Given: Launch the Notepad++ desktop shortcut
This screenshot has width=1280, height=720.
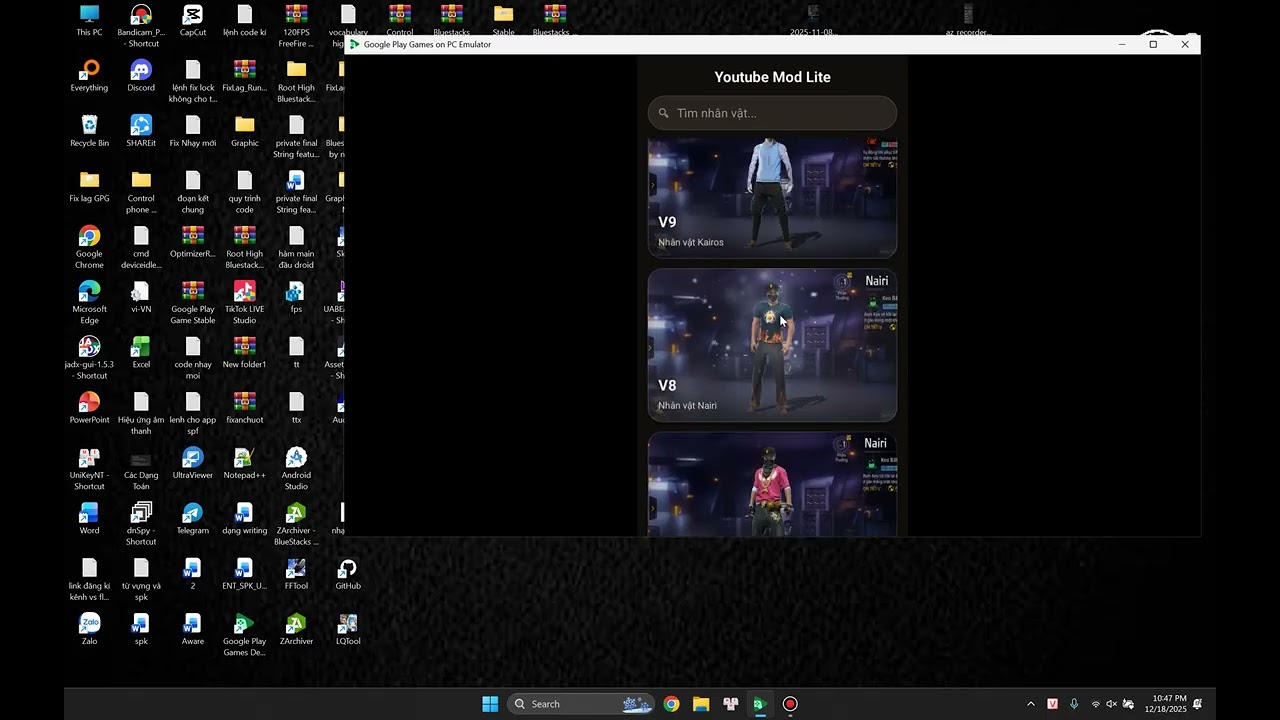Looking at the screenshot, I should 244,463.
